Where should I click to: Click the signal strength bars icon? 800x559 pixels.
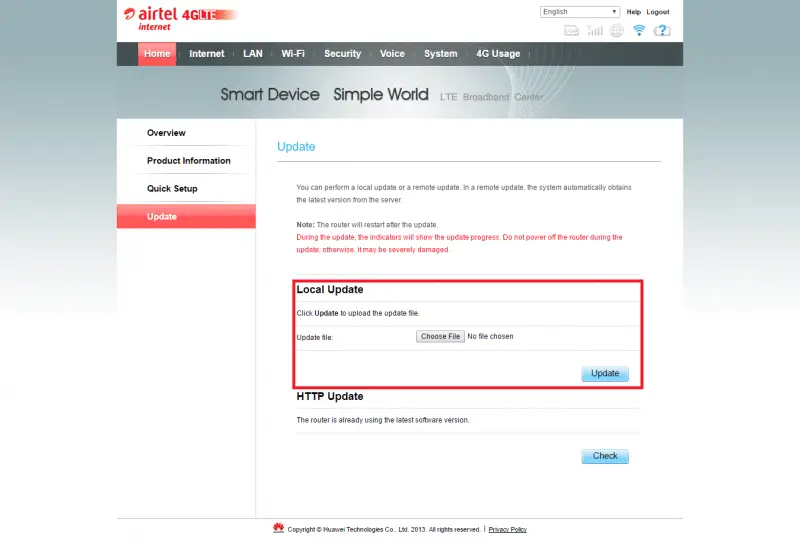pos(594,31)
